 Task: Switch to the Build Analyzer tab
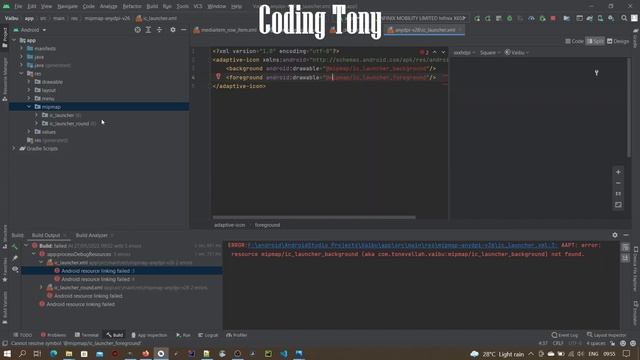[91, 236]
